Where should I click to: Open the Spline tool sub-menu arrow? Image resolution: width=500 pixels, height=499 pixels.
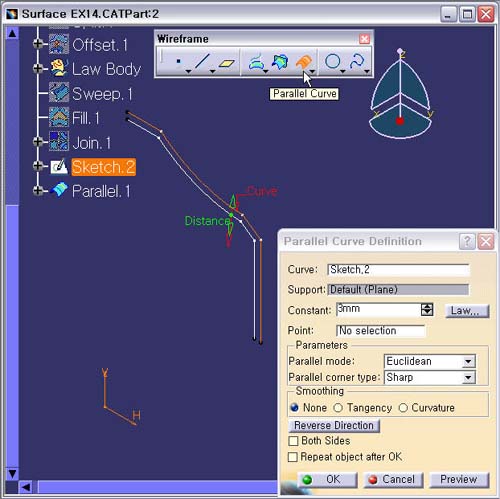367,71
